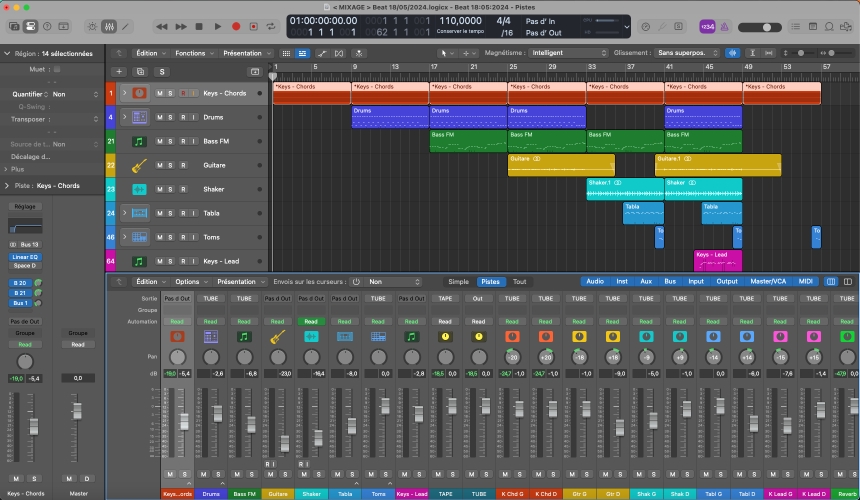Click the Shaker track waveform icon
Screen dimensions: 860x500
point(139,189)
